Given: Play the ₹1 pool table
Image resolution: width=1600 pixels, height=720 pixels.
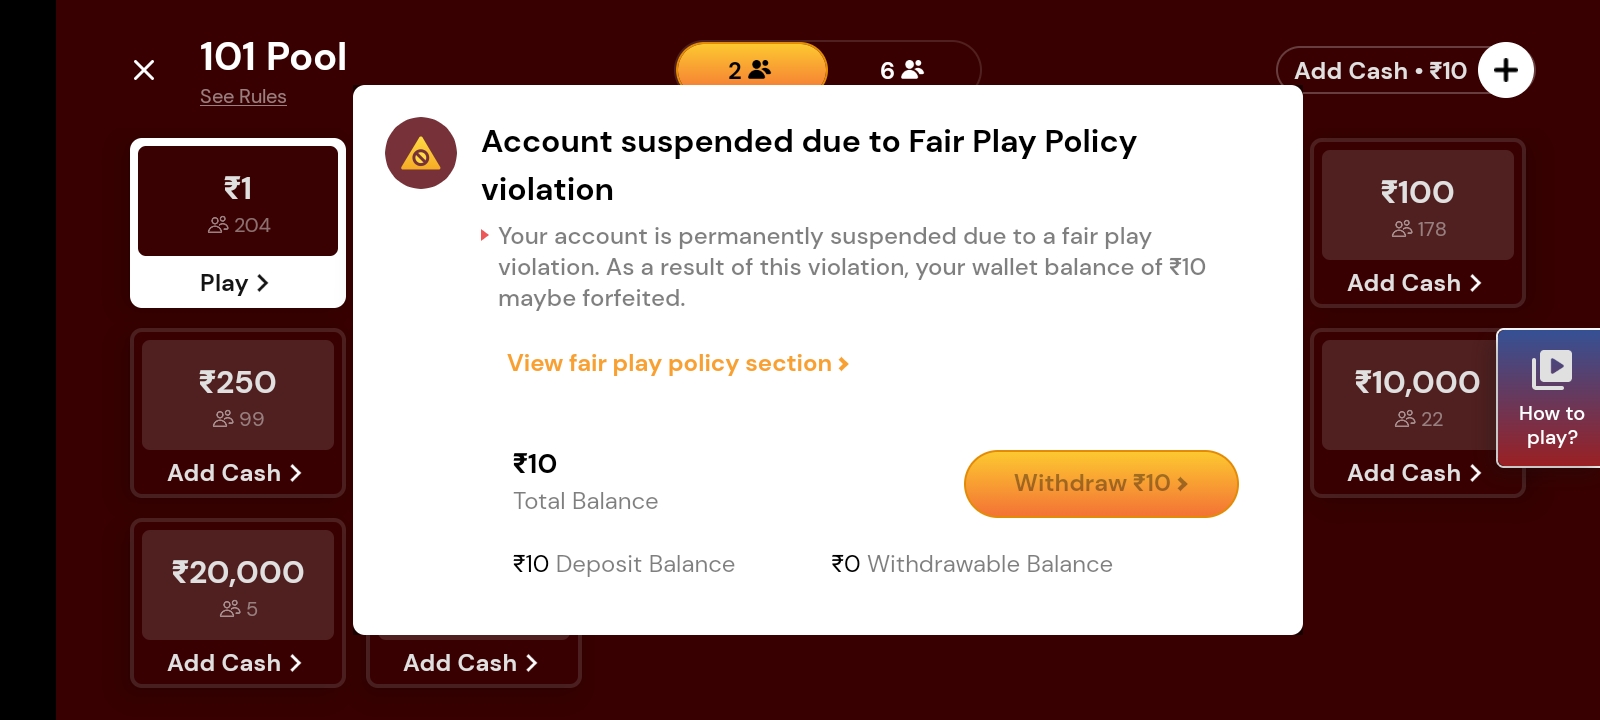Looking at the screenshot, I should (x=235, y=283).
